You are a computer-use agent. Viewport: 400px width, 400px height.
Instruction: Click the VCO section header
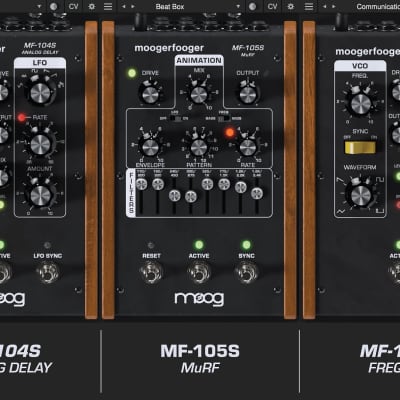[x=360, y=66]
